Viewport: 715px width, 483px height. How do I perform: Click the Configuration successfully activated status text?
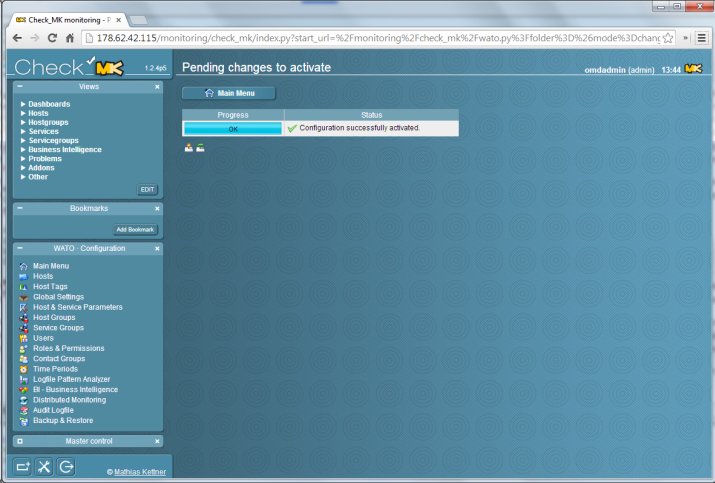point(359,128)
